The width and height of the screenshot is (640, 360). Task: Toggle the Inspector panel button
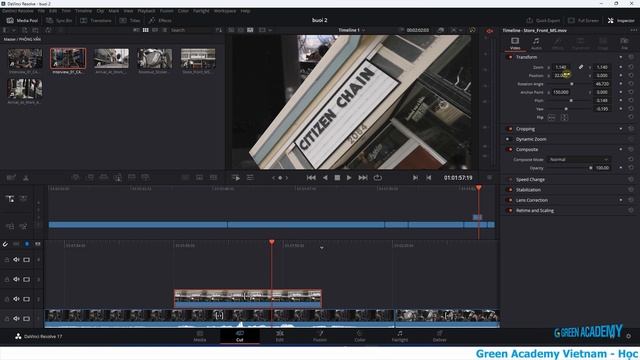[x=621, y=20]
